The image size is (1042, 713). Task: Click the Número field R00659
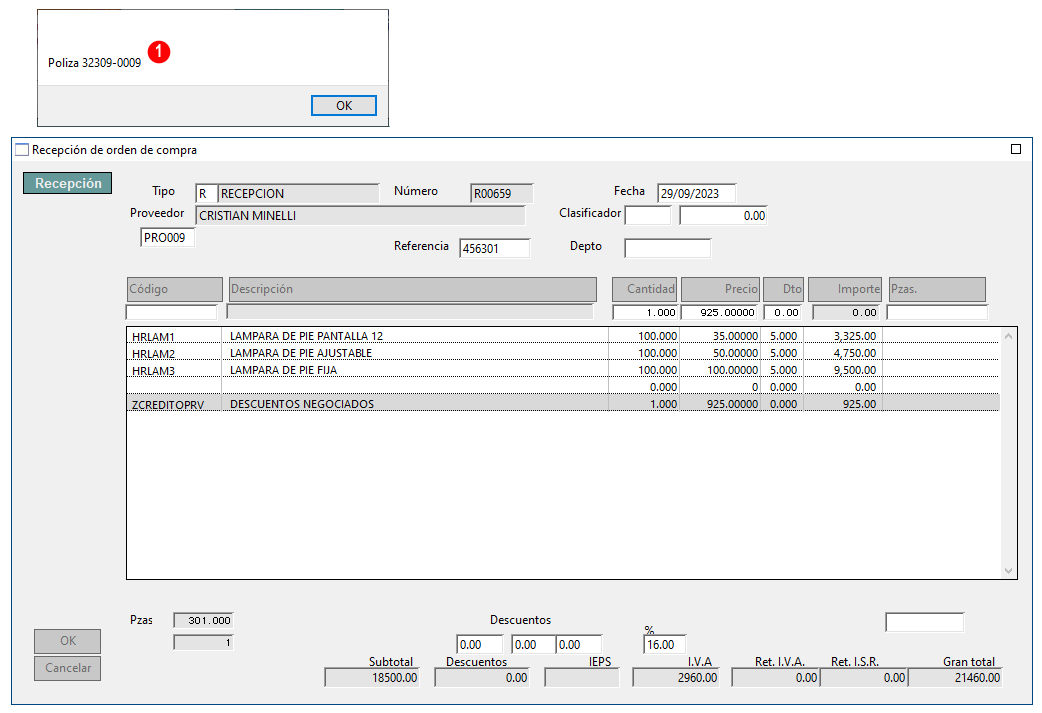[502, 193]
